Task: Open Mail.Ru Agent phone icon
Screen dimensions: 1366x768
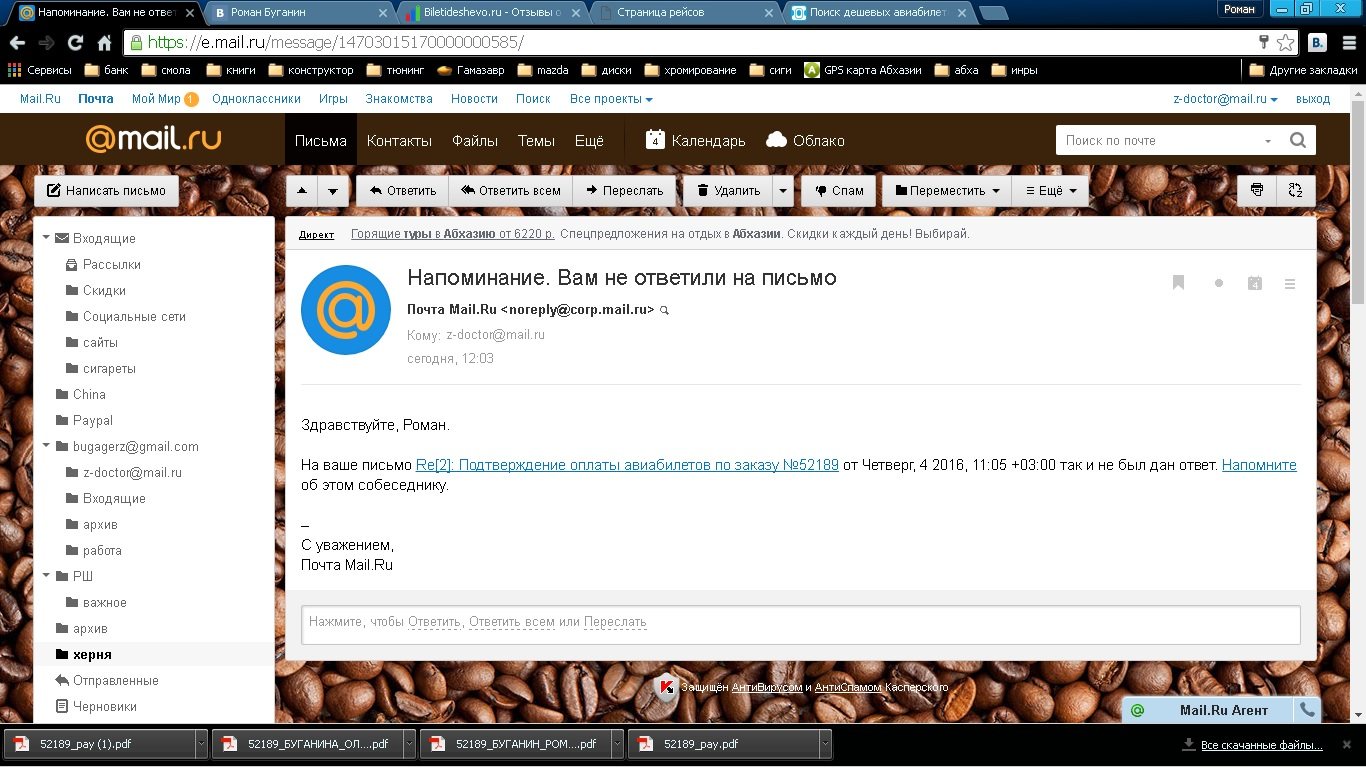Action: pos(1306,710)
